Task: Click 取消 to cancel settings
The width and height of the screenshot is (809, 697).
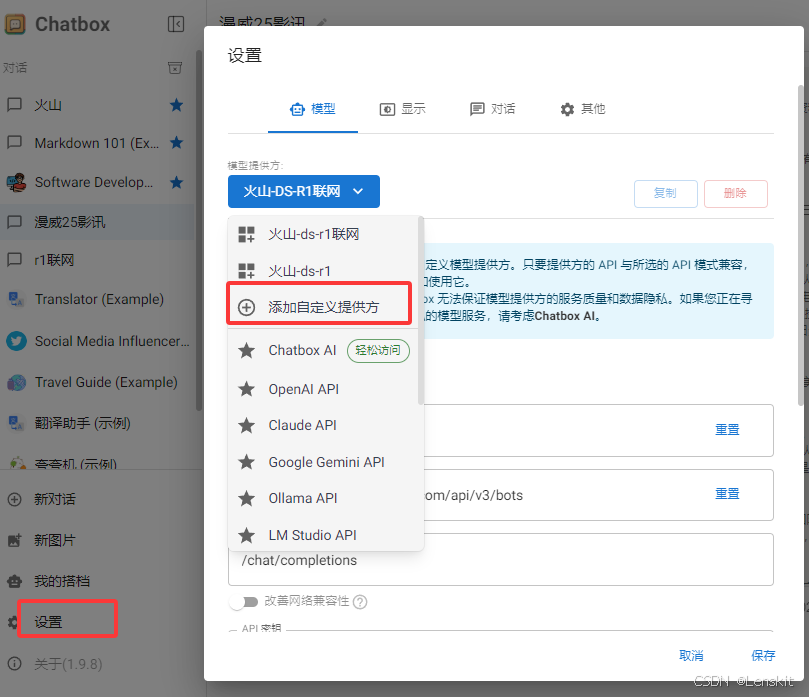Action: pyautogui.click(x=691, y=655)
